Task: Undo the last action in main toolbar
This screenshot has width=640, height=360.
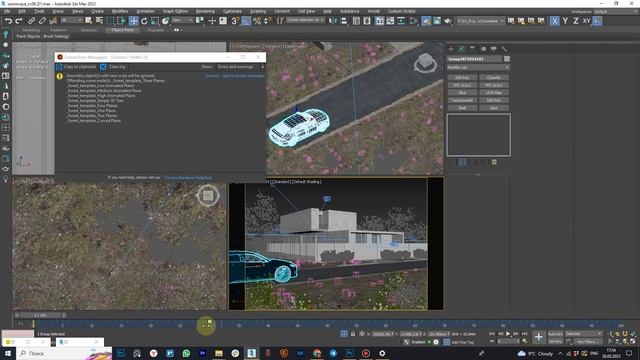Action: [x=8, y=21]
